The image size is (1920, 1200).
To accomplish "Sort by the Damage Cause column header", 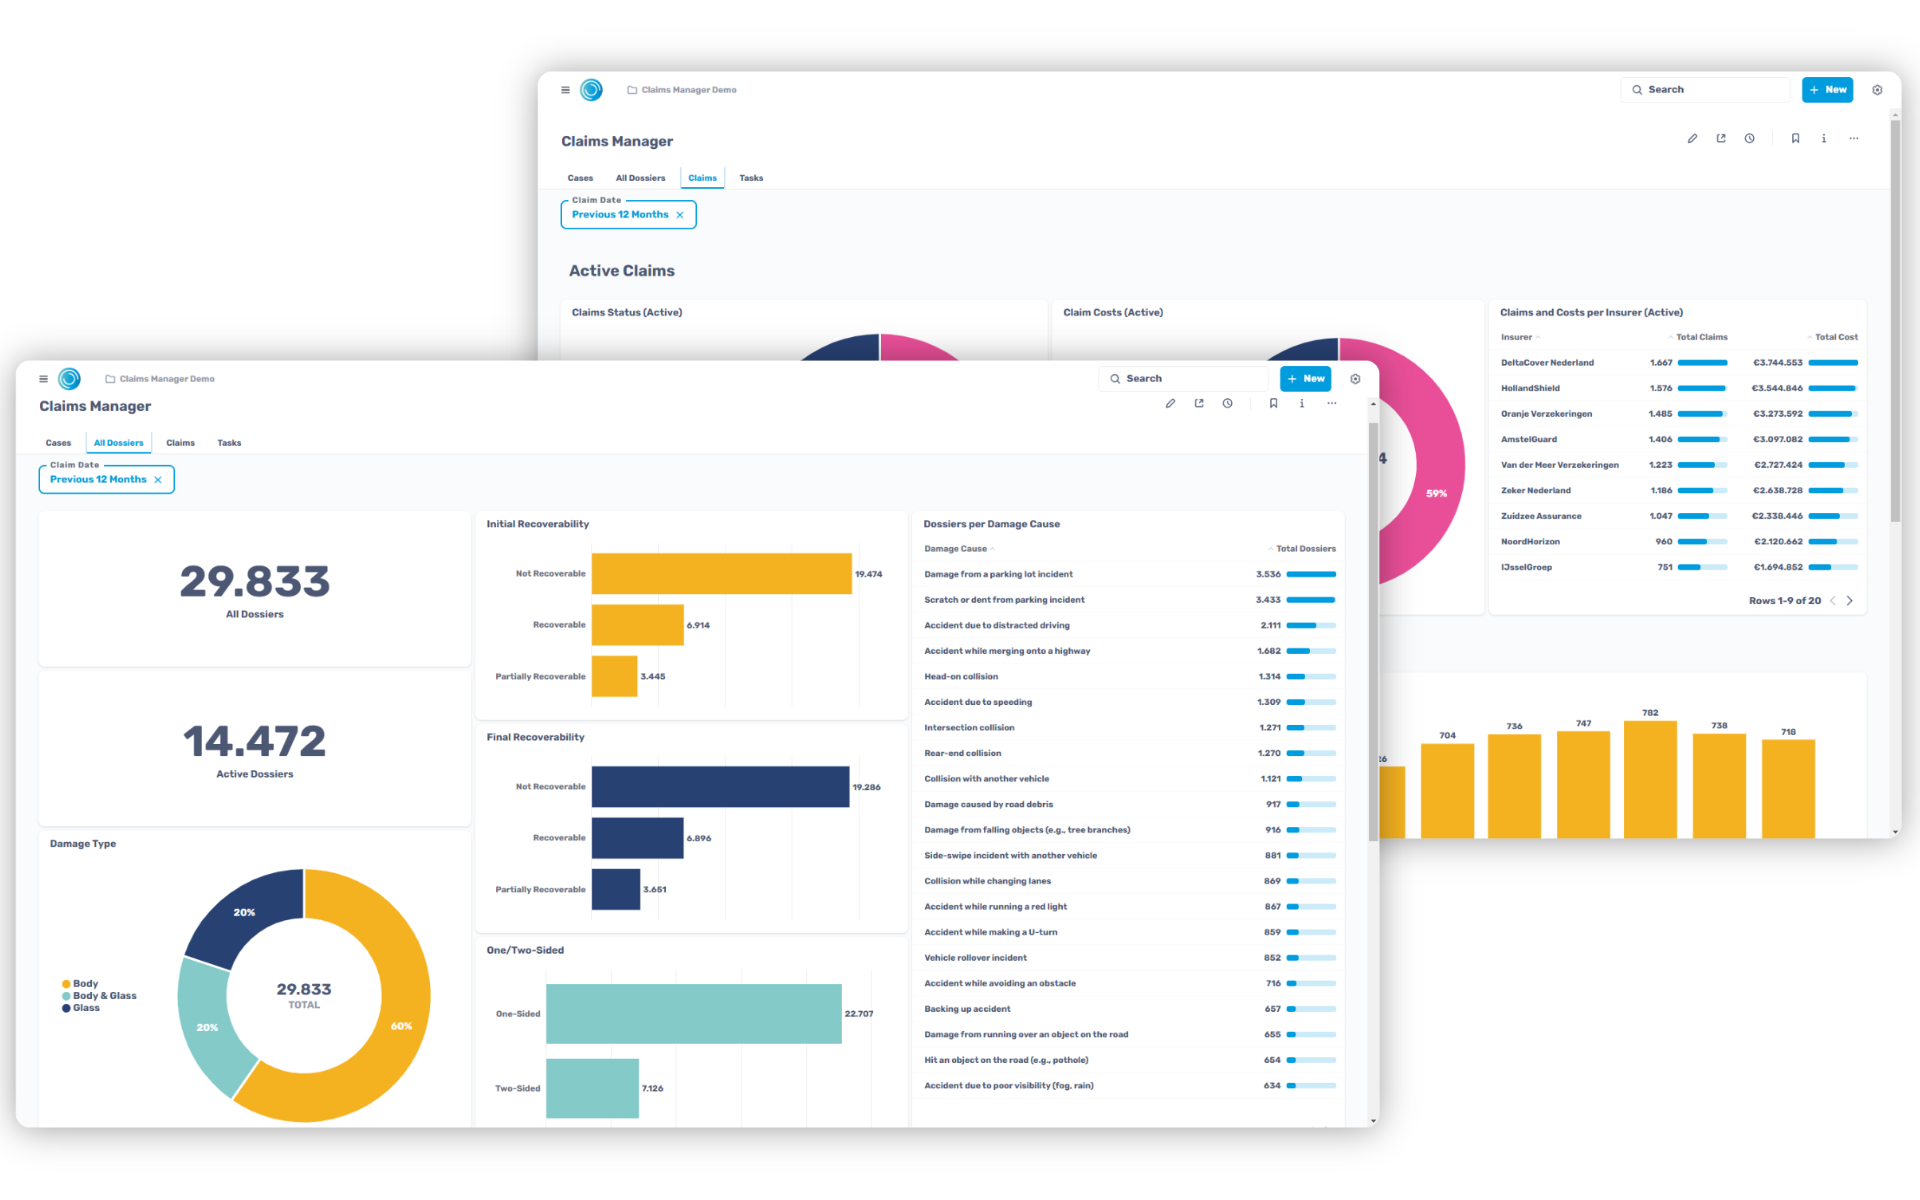I will tap(955, 549).
